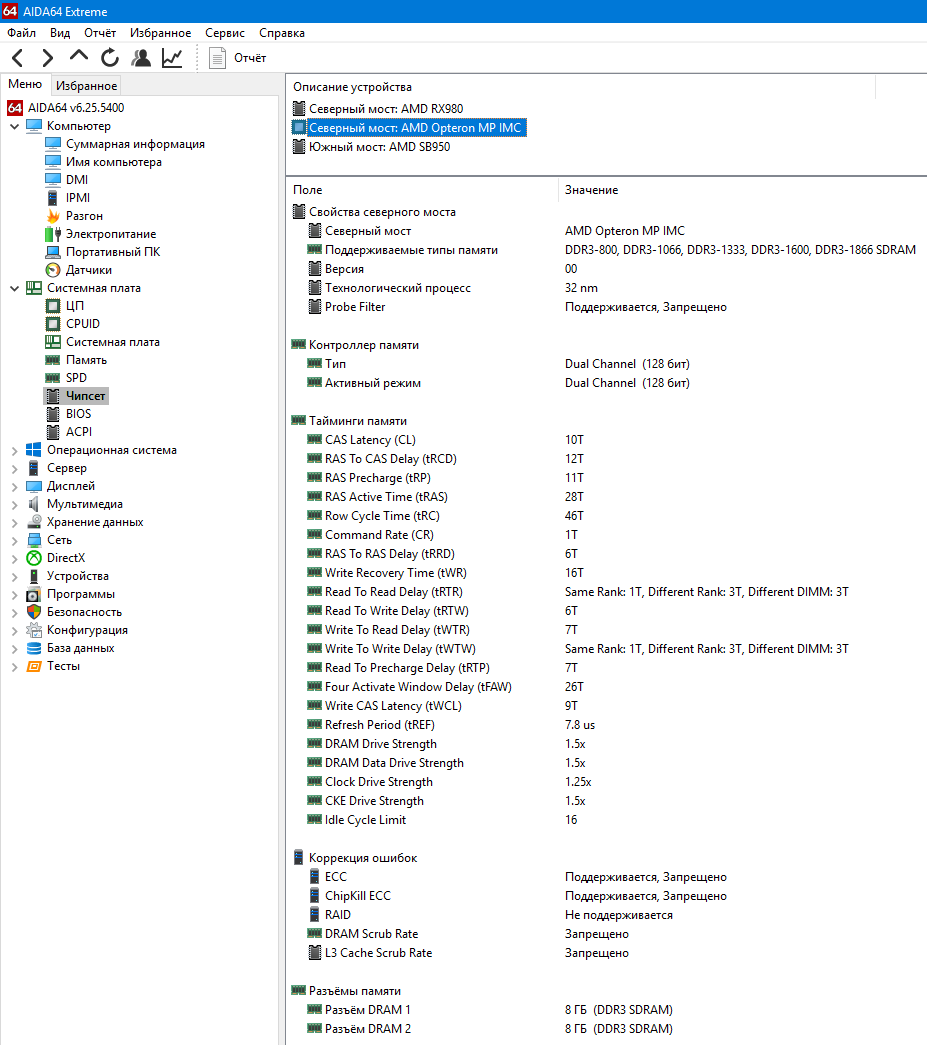Select the Безопасность shield icon

[x=34, y=612]
